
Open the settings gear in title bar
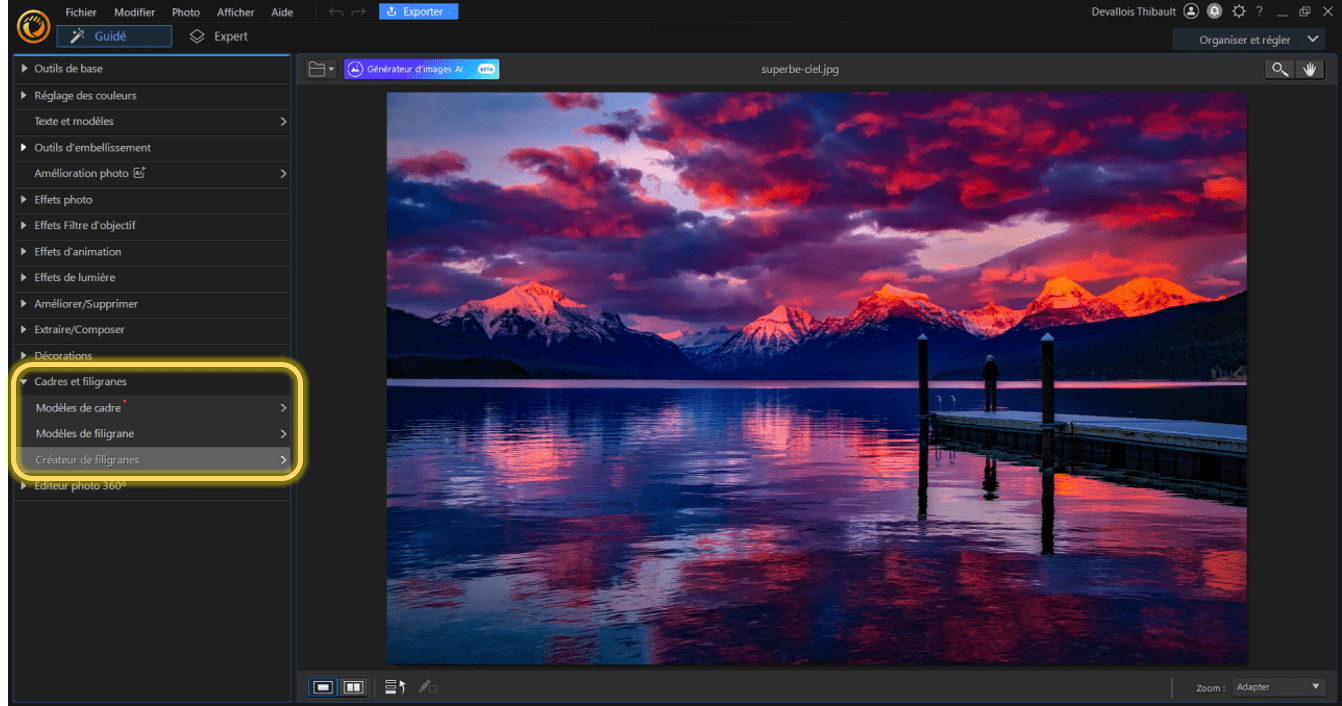(1239, 12)
